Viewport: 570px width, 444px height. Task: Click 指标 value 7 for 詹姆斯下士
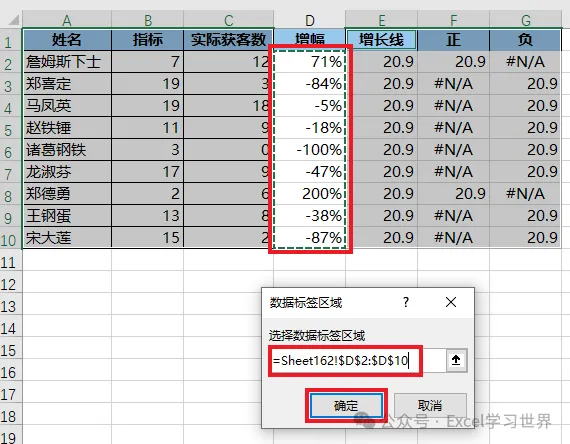coord(148,62)
